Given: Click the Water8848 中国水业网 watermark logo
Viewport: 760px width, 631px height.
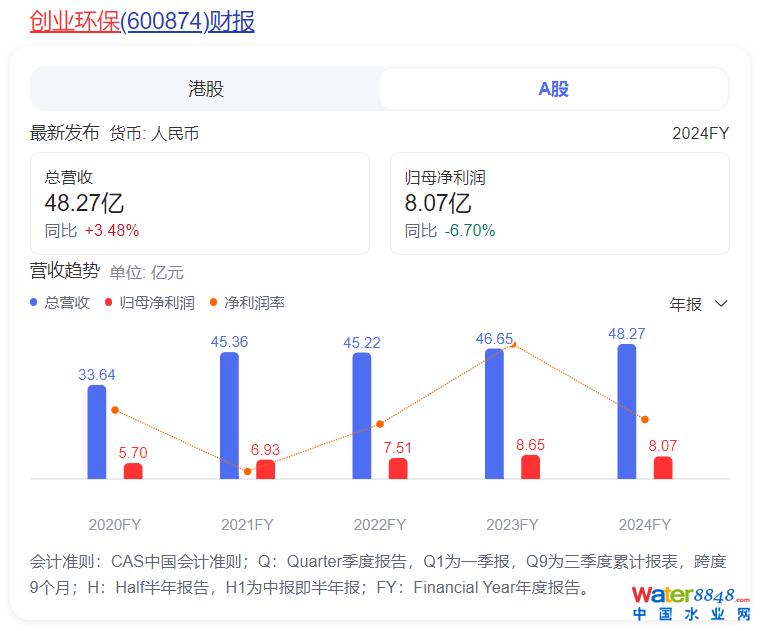Looking at the screenshot, I should [x=690, y=603].
